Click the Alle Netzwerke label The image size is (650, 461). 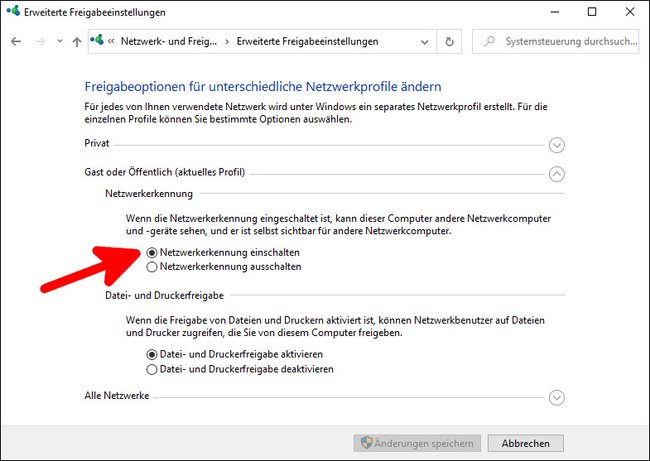tap(116, 395)
